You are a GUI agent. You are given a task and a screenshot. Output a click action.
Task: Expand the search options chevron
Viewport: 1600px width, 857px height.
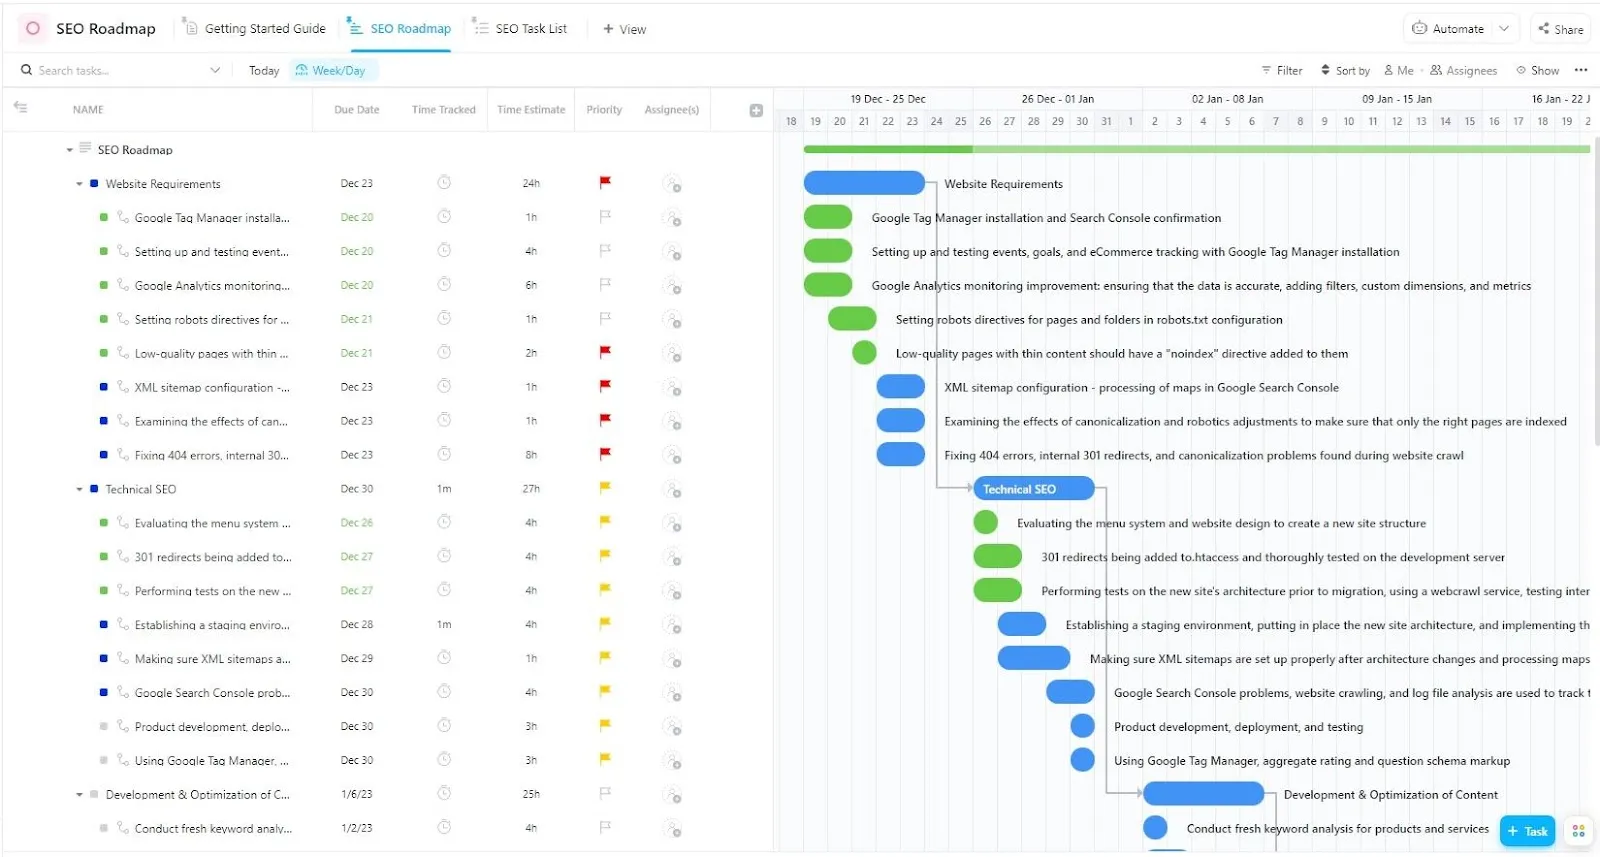(215, 70)
